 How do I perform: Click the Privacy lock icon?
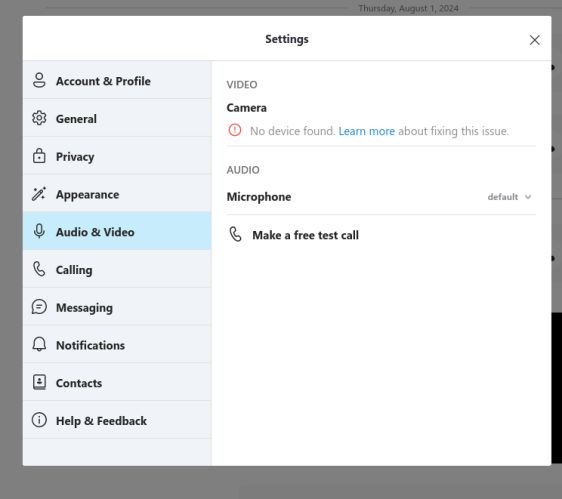coord(39,156)
